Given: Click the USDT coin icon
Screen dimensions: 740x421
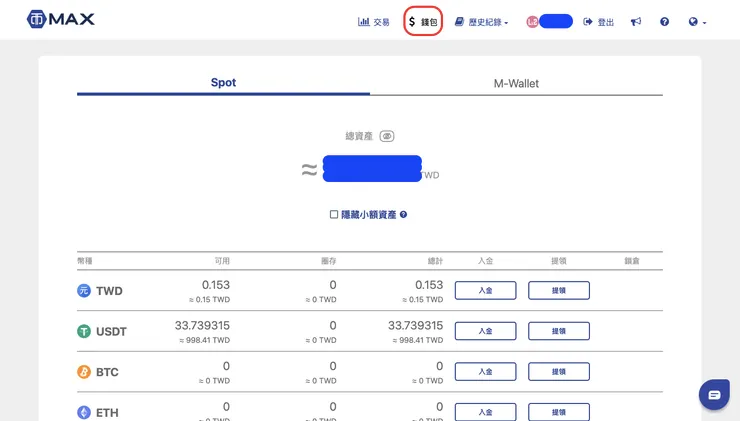Looking at the screenshot, I should click(84, 331).
